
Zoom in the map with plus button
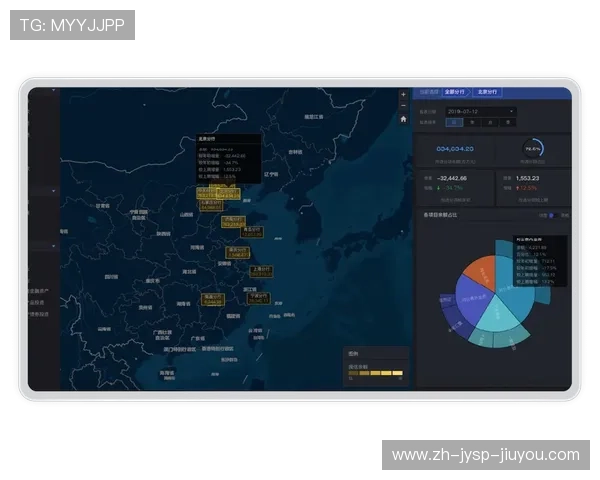403,95
